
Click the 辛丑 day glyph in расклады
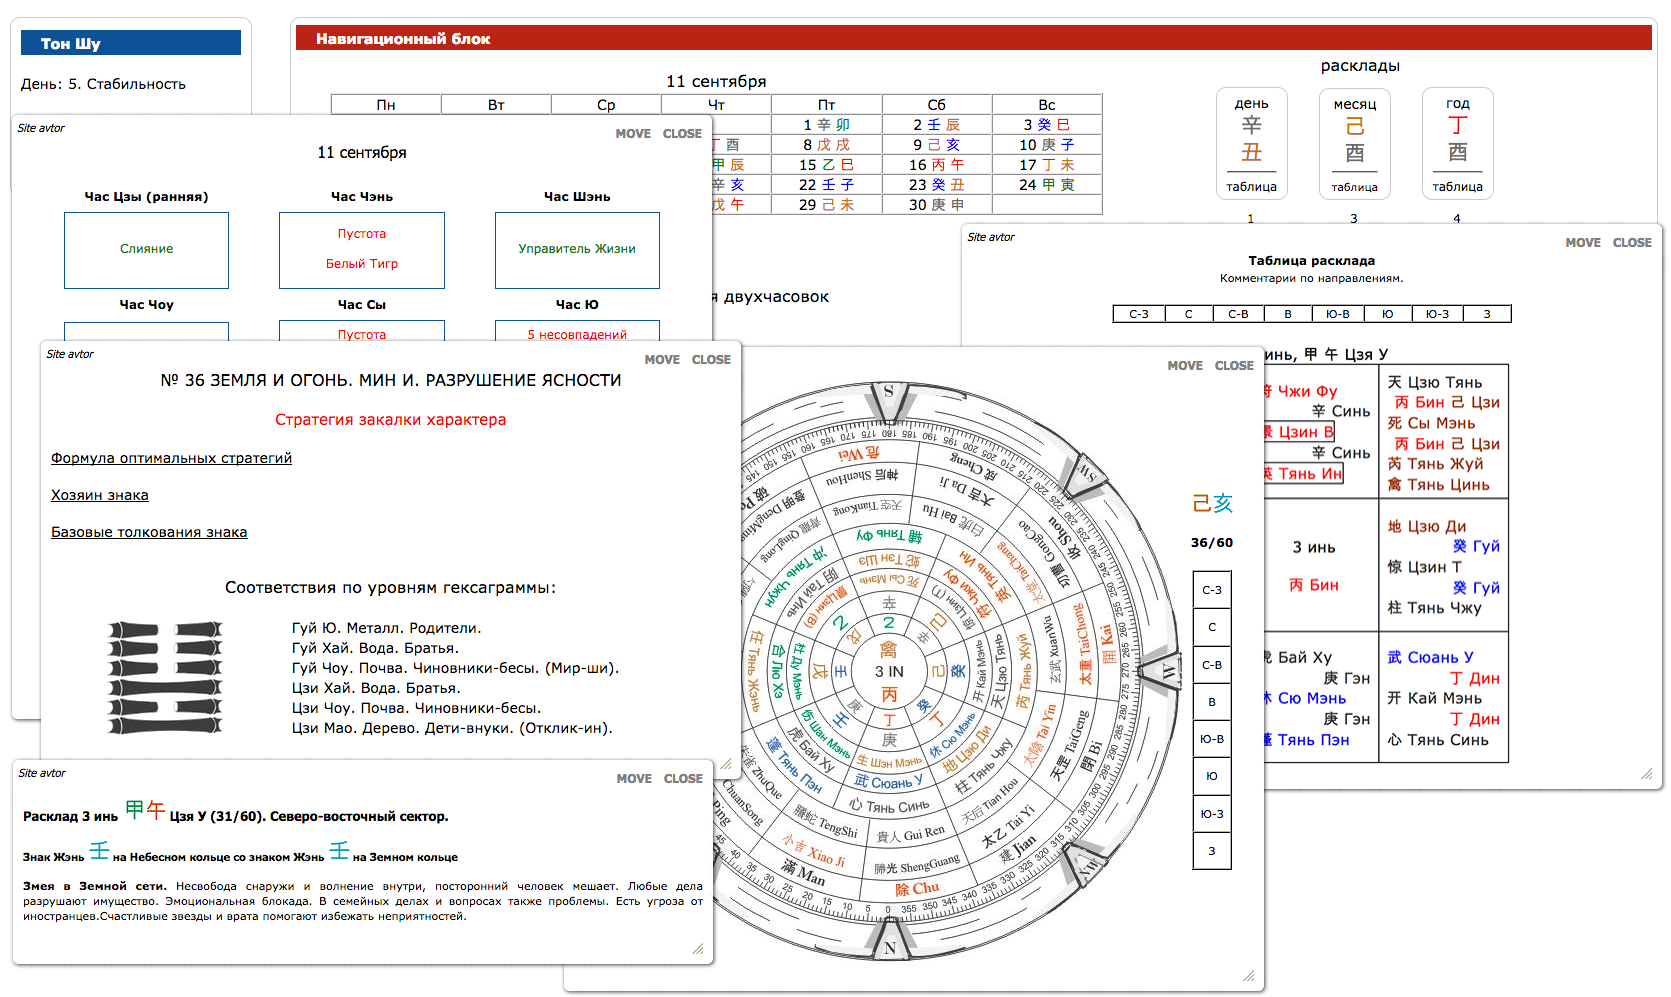pyautogui.click(x=1251, y=139)
